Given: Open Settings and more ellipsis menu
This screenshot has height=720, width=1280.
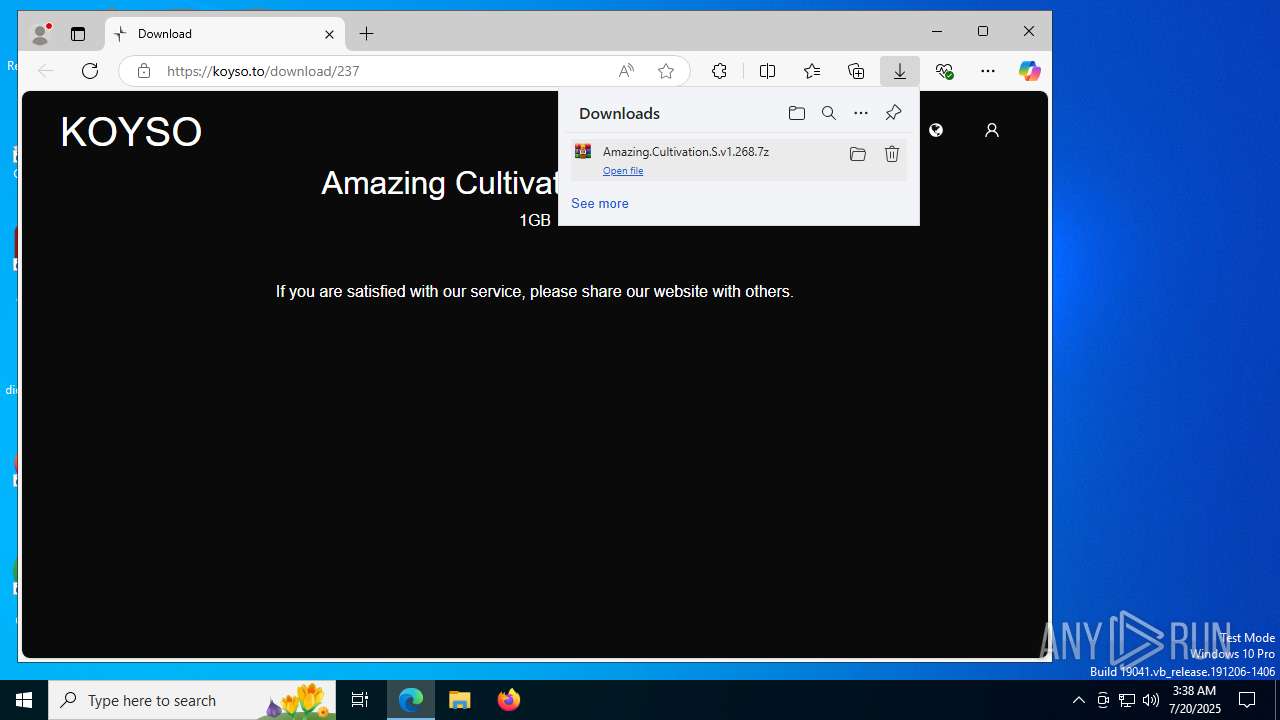Looking at the screenshot, I should tap(988, 71).
